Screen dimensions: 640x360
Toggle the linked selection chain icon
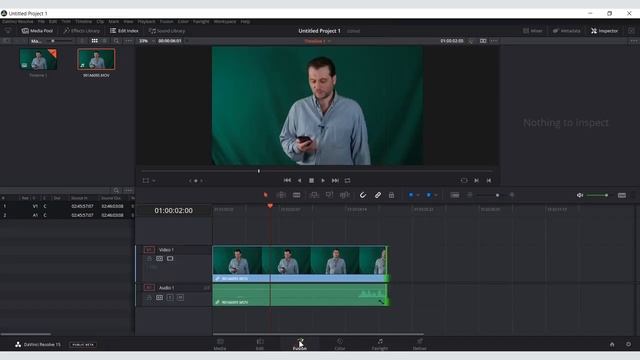378,195
